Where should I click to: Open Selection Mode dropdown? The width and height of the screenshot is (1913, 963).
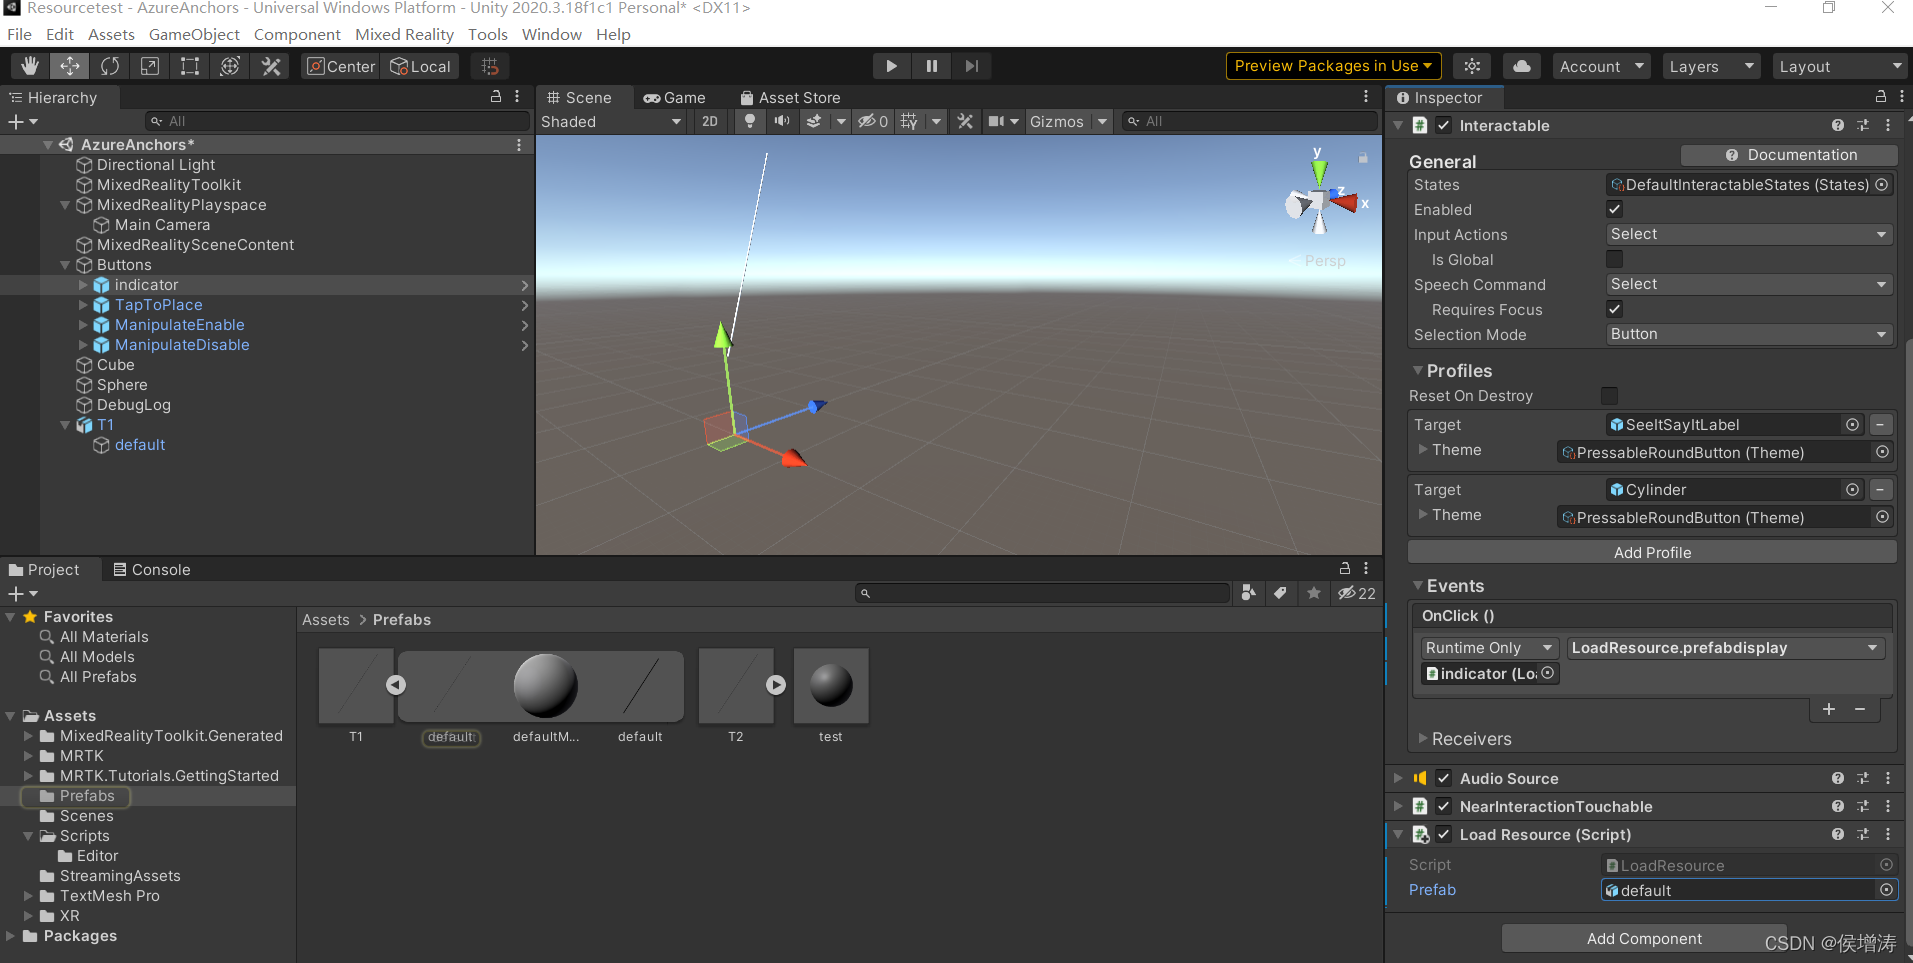pos(1748,334)
